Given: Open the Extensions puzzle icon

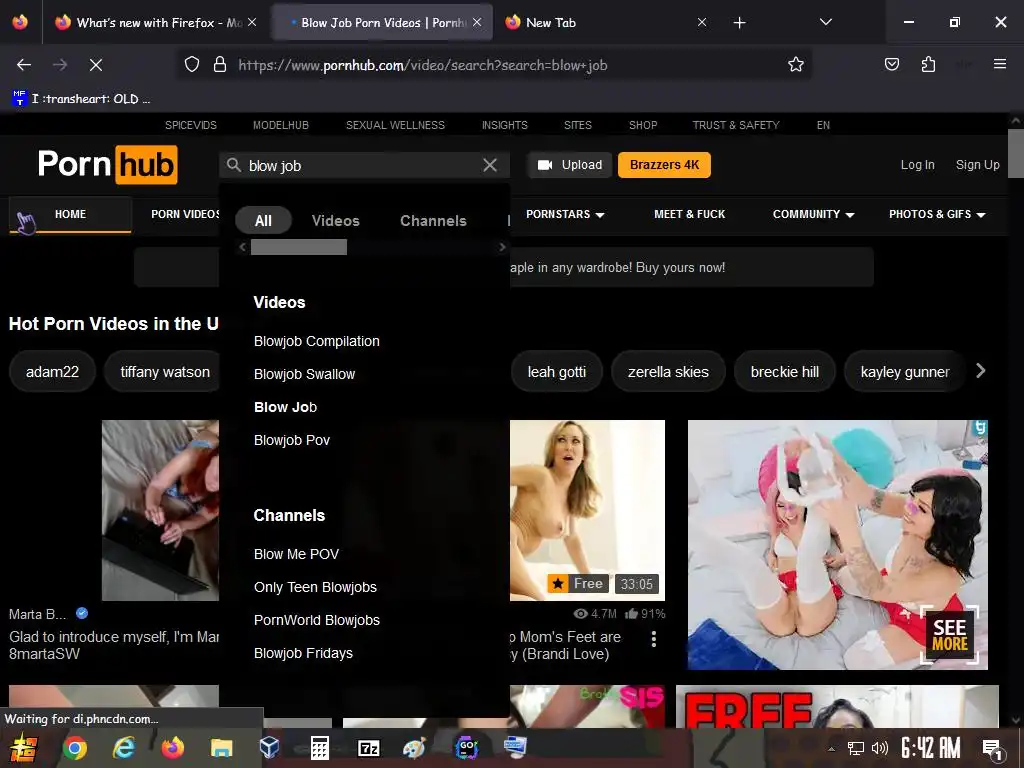Looking at the screenshot, I should [x=928, y=65].
